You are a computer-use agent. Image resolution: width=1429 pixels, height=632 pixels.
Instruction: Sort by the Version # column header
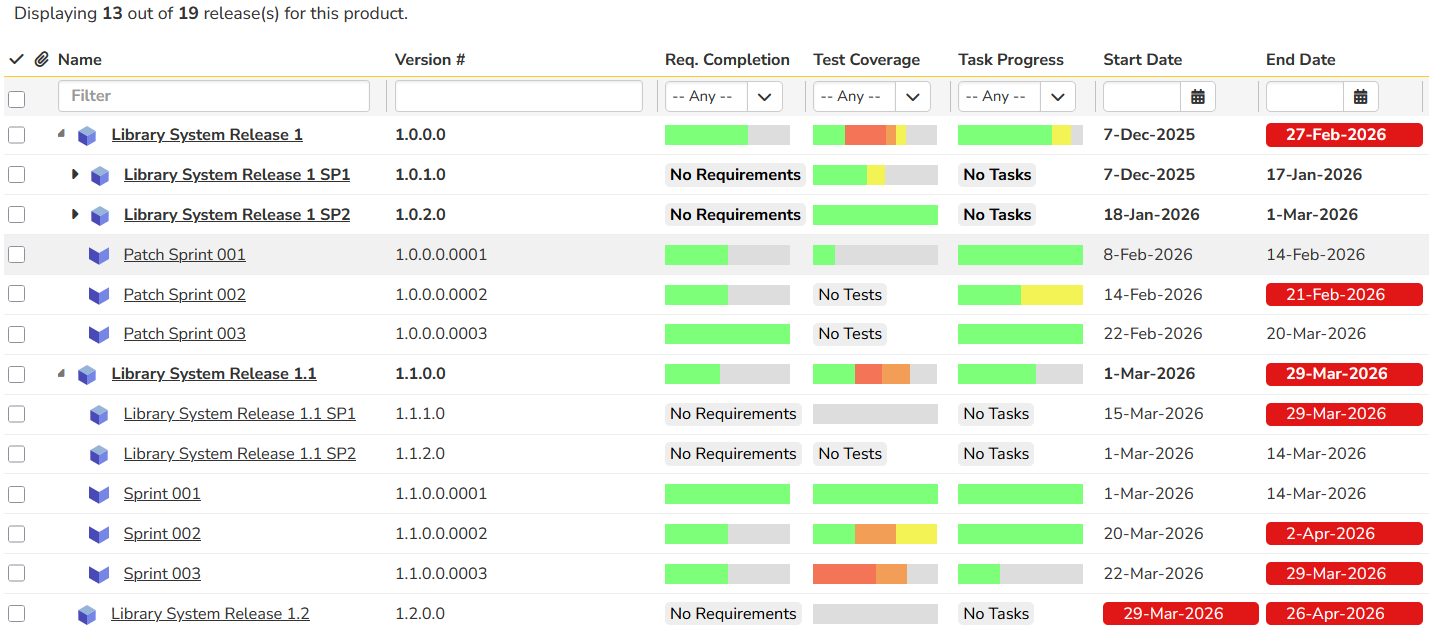tap(430, 60)
